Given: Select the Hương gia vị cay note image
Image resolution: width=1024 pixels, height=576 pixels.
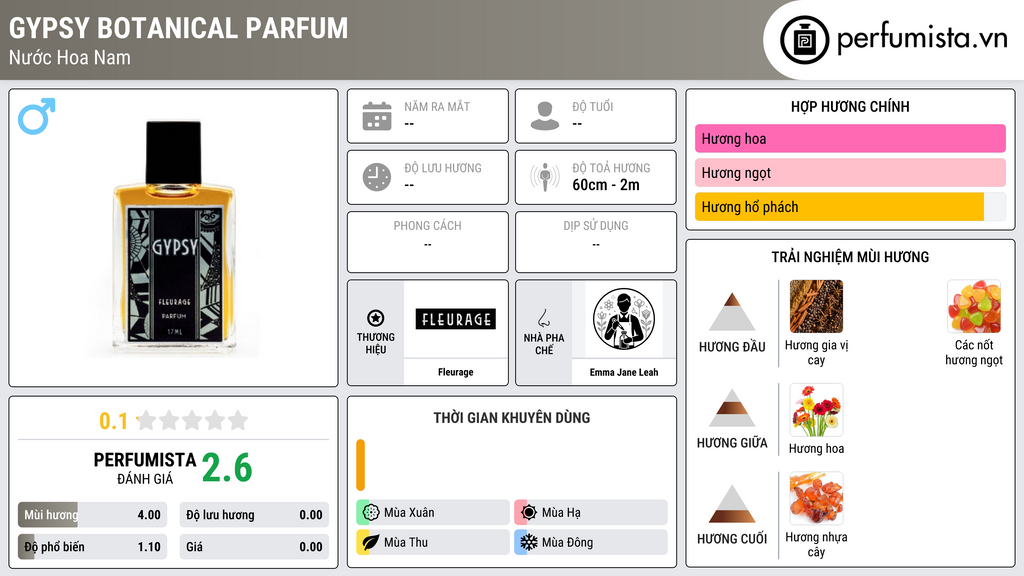Looking at the screenshot, I should click(x=816, y=306).
